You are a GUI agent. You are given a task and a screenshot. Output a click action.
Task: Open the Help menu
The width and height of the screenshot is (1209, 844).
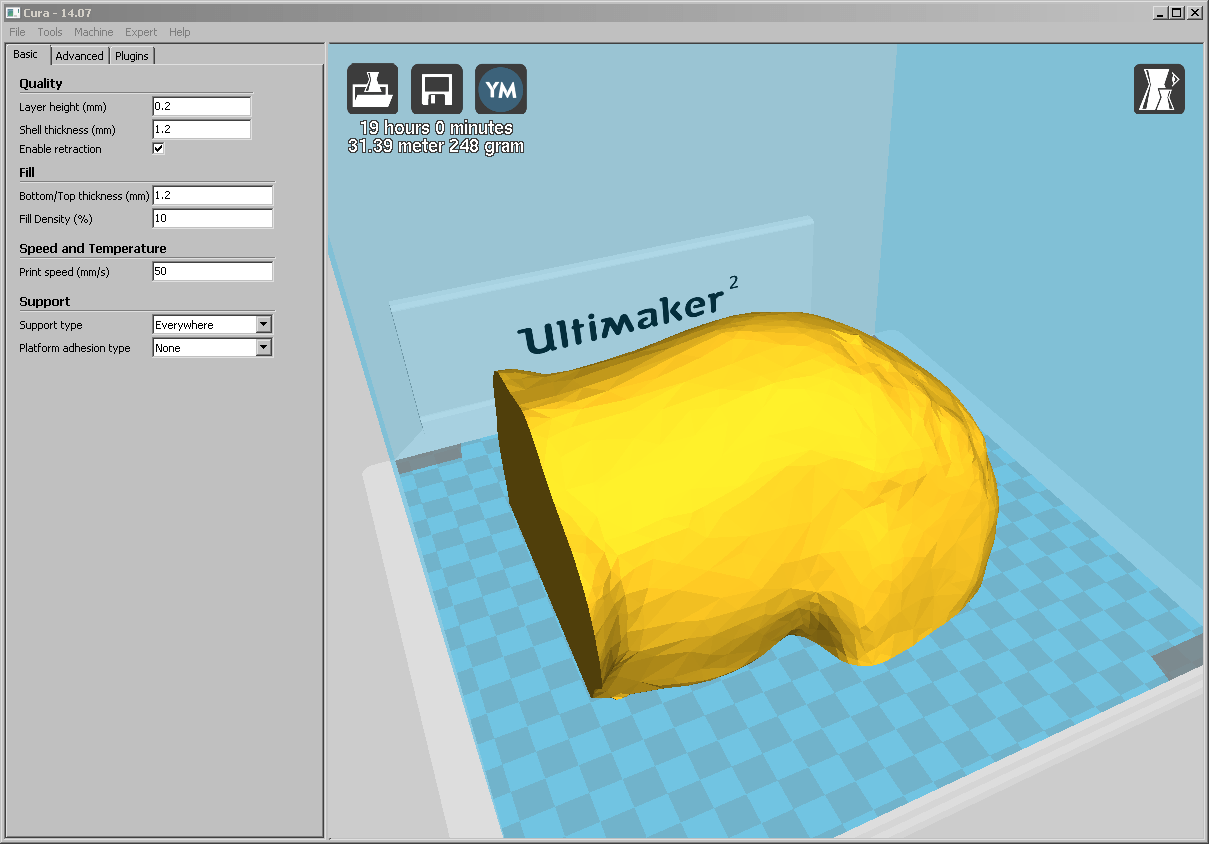point(180,32)
